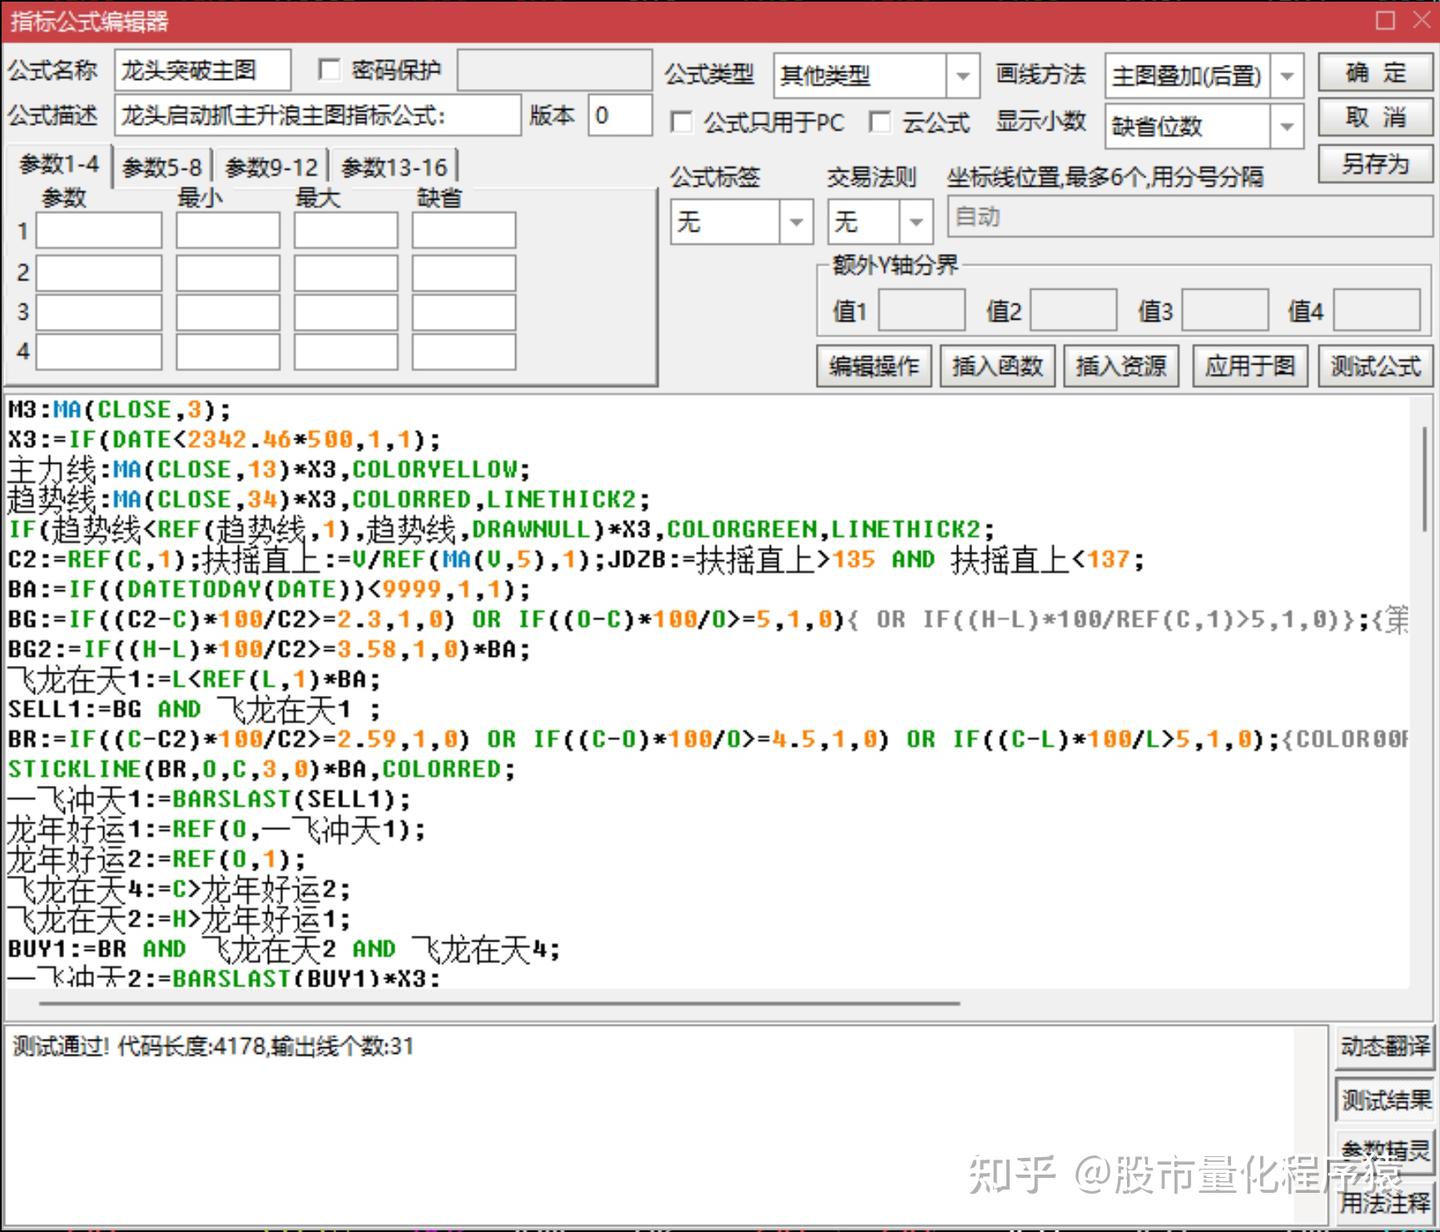Open the 参数精灵 panel

pos(1385,1151)
